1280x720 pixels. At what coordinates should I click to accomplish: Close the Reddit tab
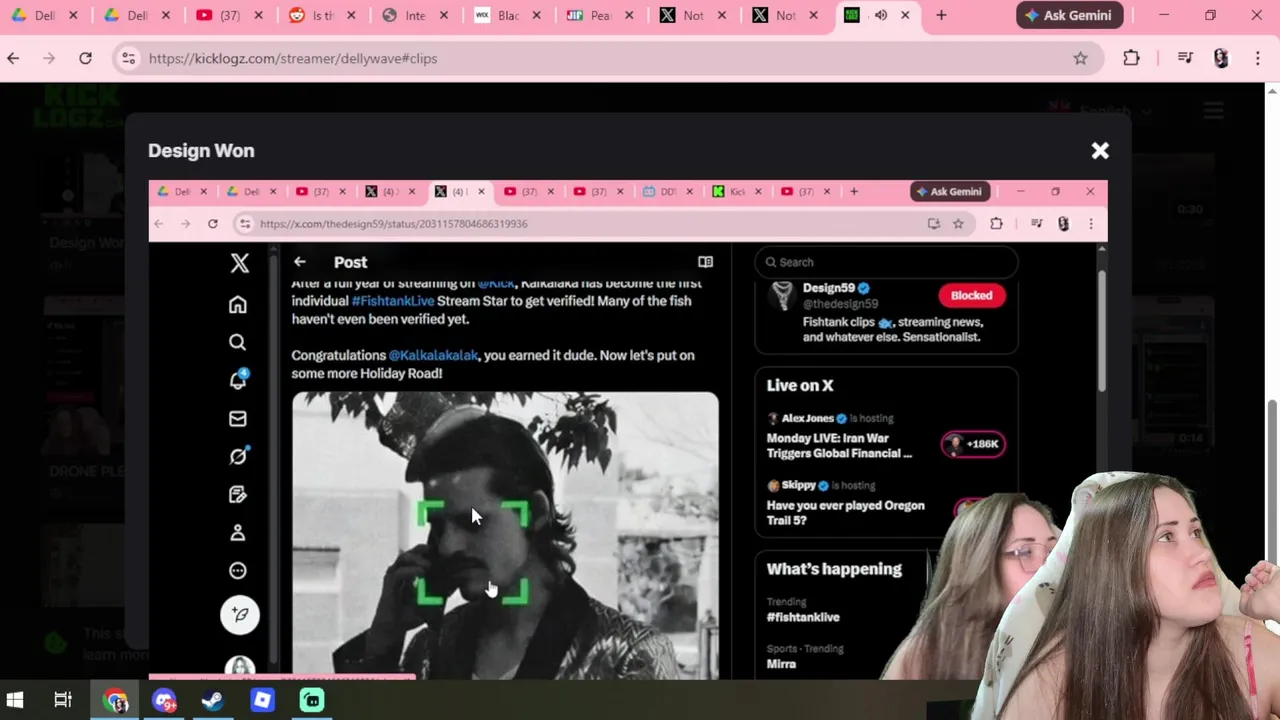[351, 15]
